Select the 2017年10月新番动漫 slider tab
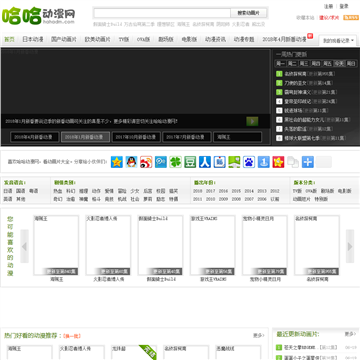Viewport: 360px width, 360px height. click(x=136, y=137)
